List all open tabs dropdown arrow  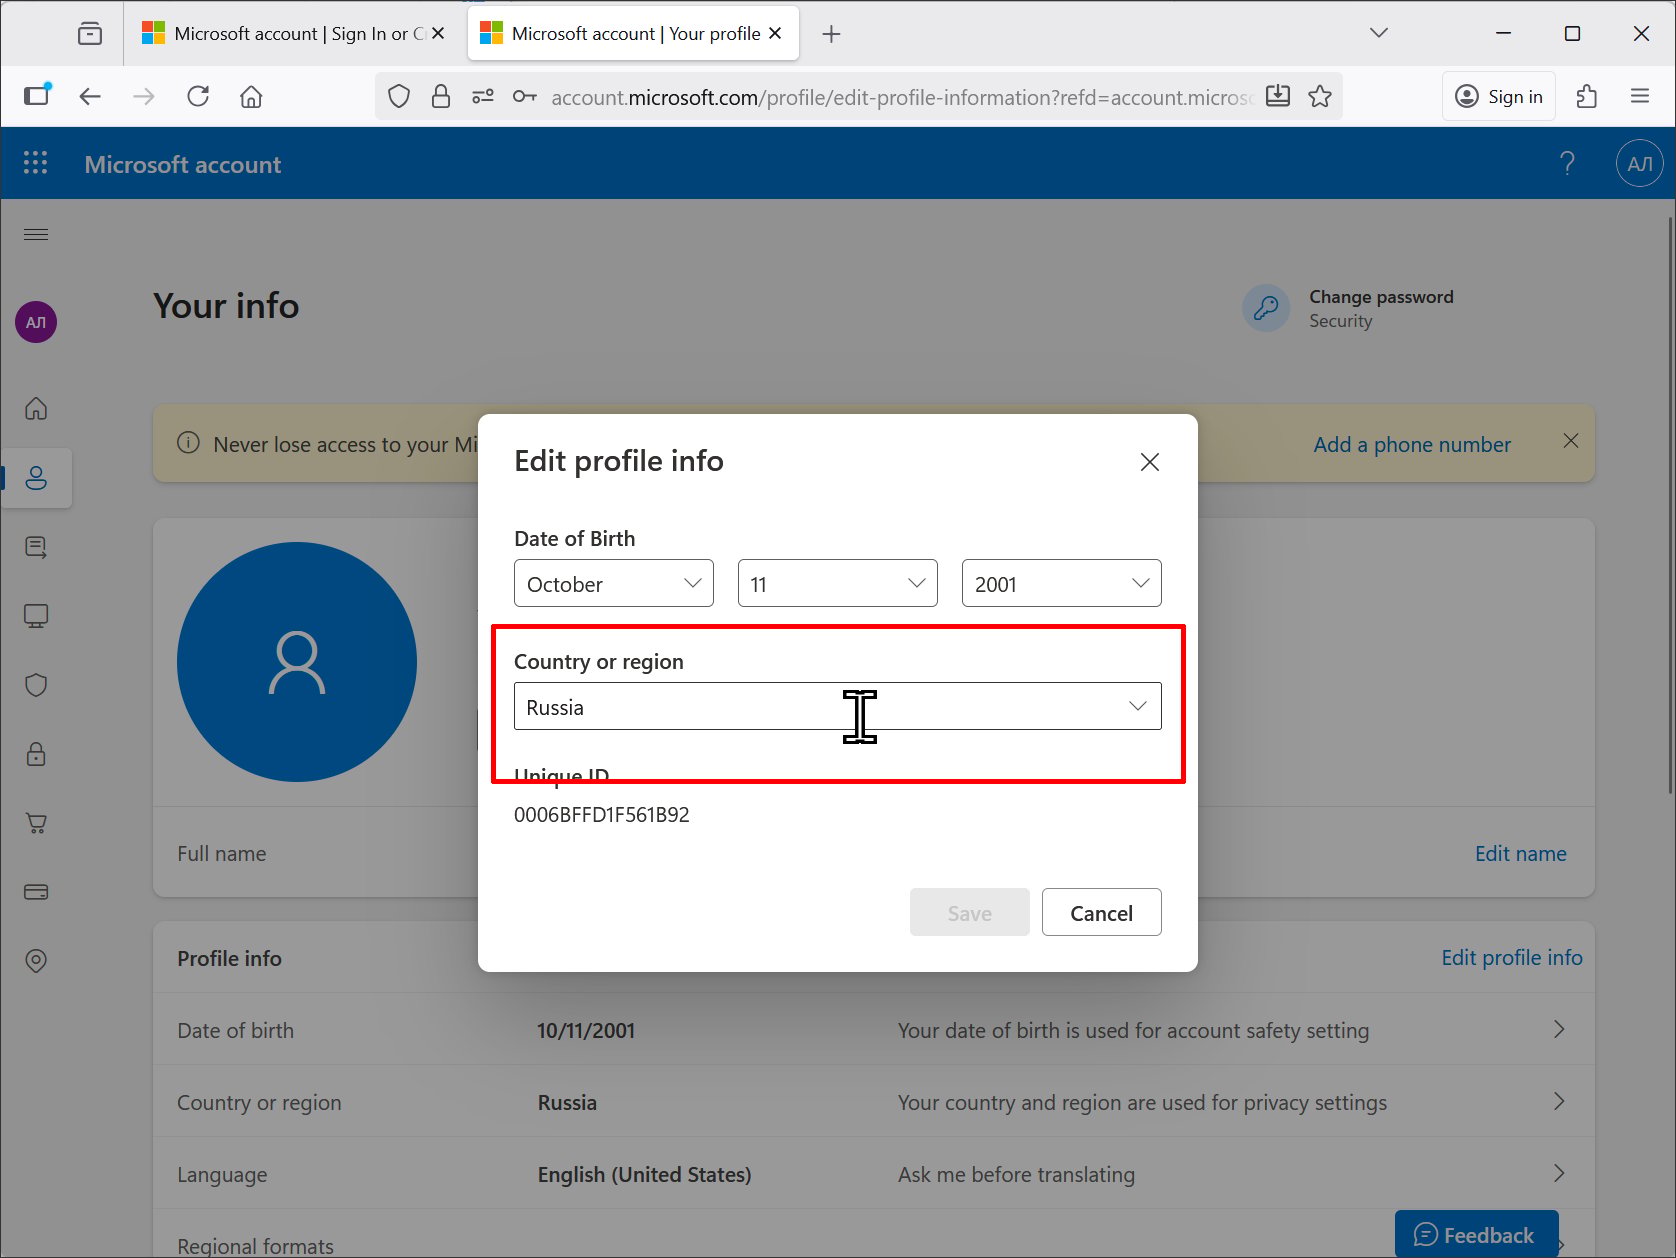click(x=1378, y=33)
